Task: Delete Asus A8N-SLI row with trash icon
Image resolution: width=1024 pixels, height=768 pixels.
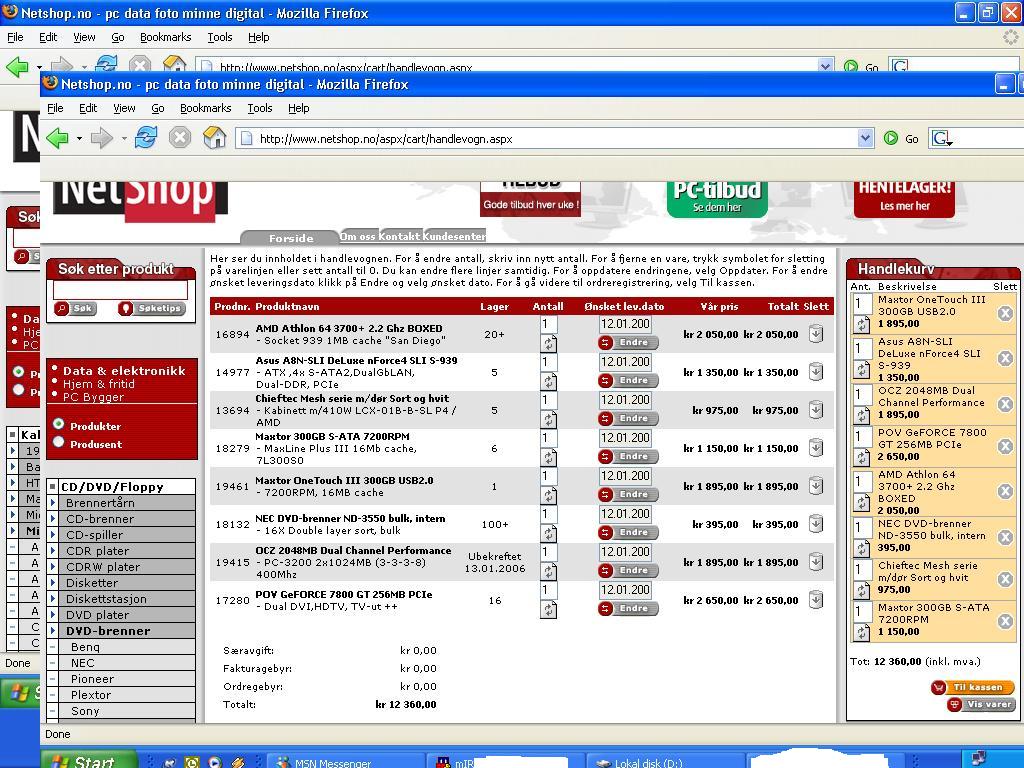Action: (816, 372)
